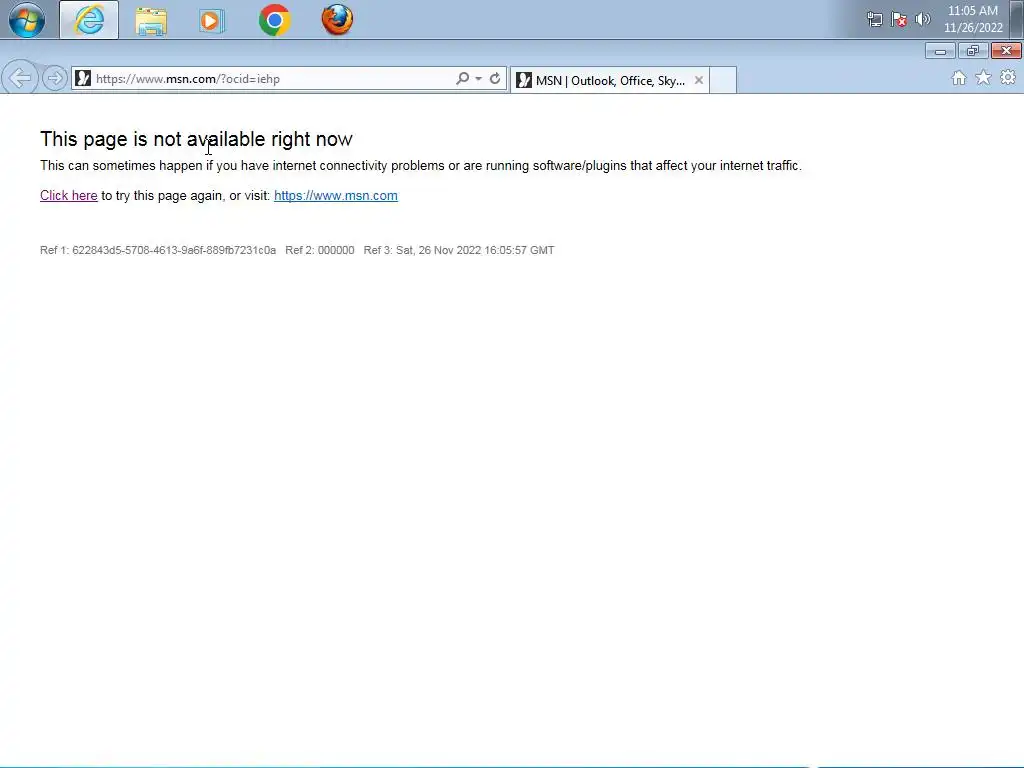Close the MSN tab with its X
Image resolution: width=1024 pixels, height=768 pixels.
click(x=699, y=80)
